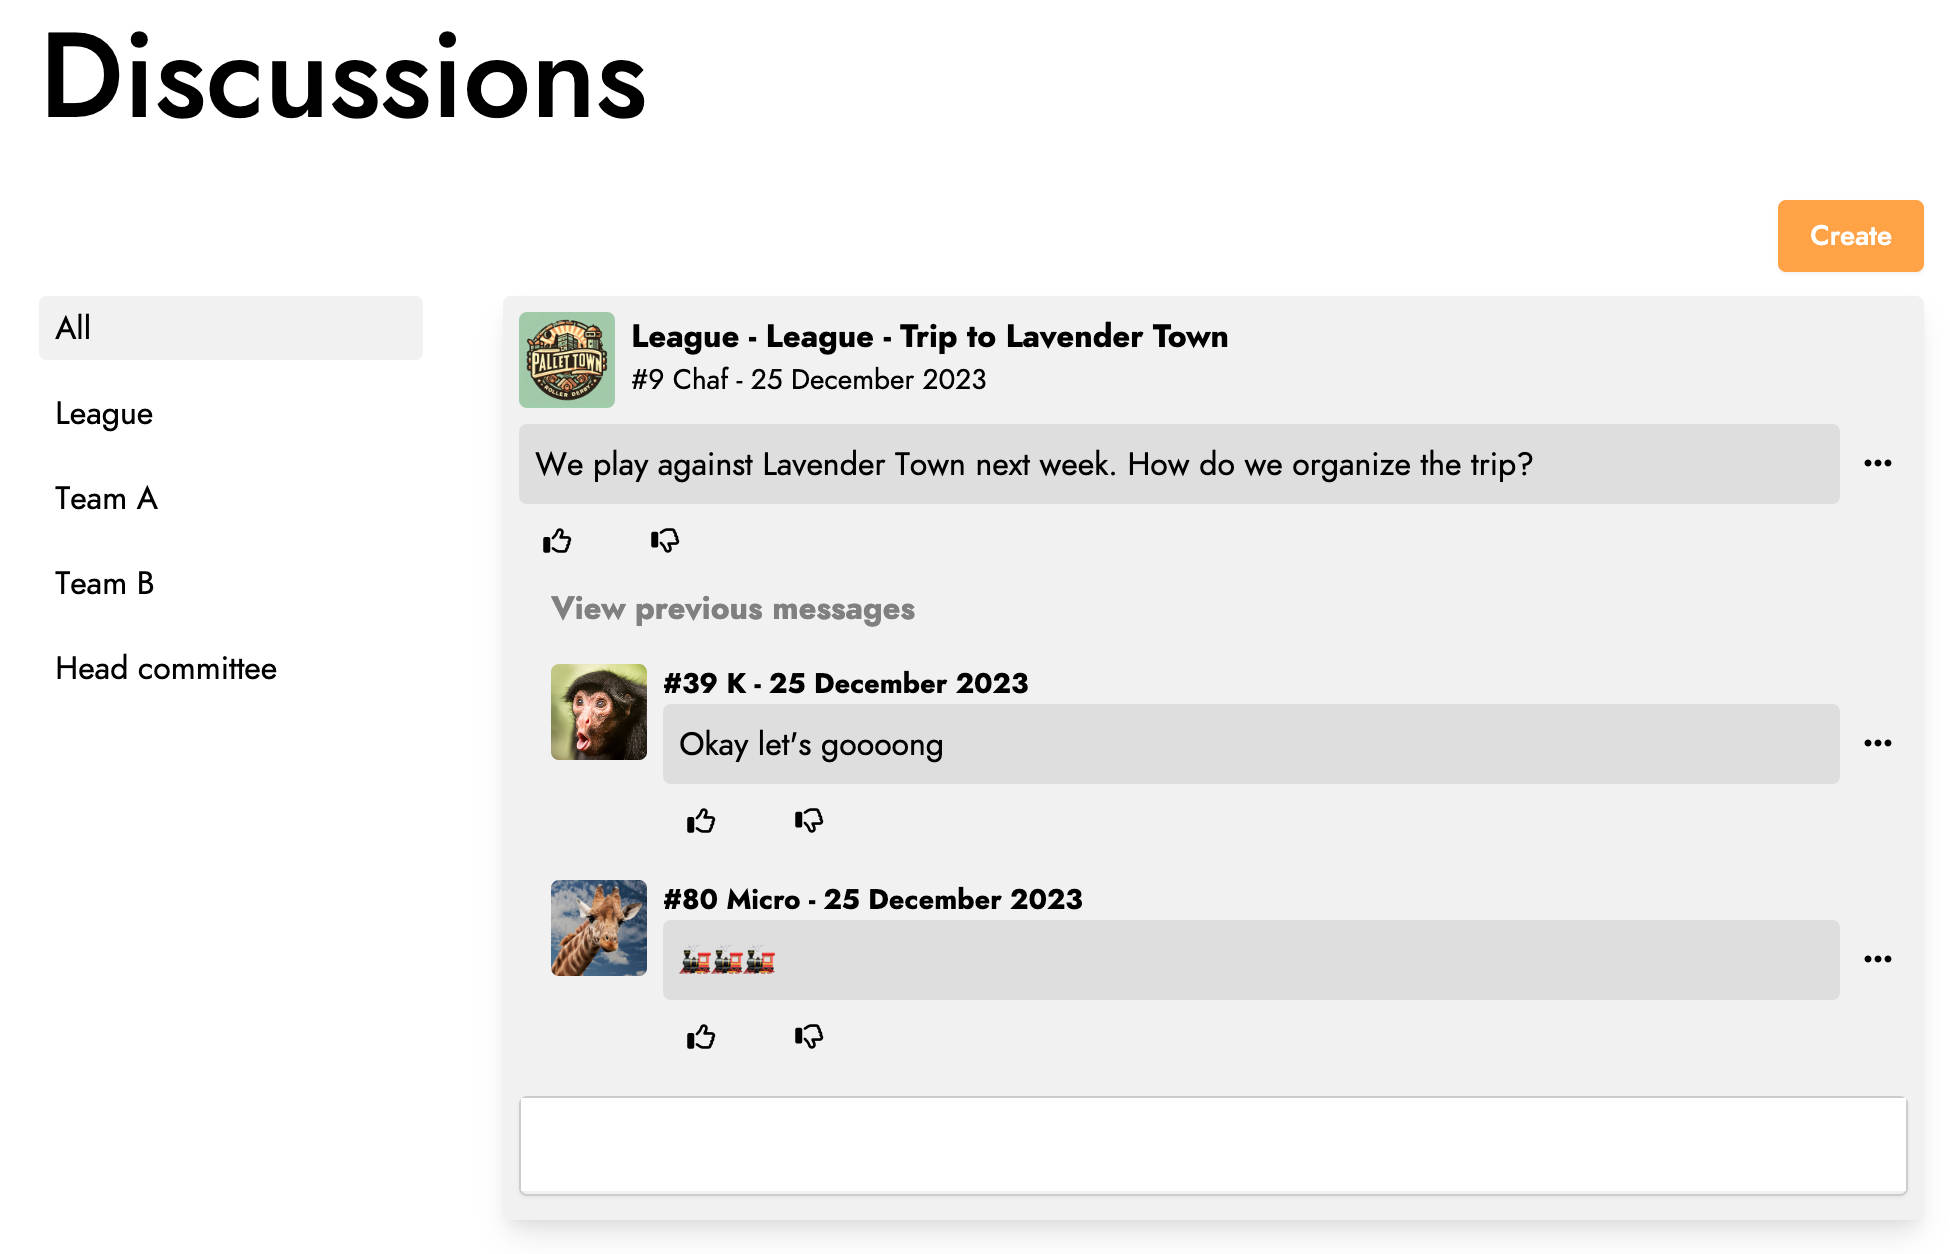
Task: Dislike the train emoji message by Micro
Action: pyautogui.click(x=809, y=1037)
